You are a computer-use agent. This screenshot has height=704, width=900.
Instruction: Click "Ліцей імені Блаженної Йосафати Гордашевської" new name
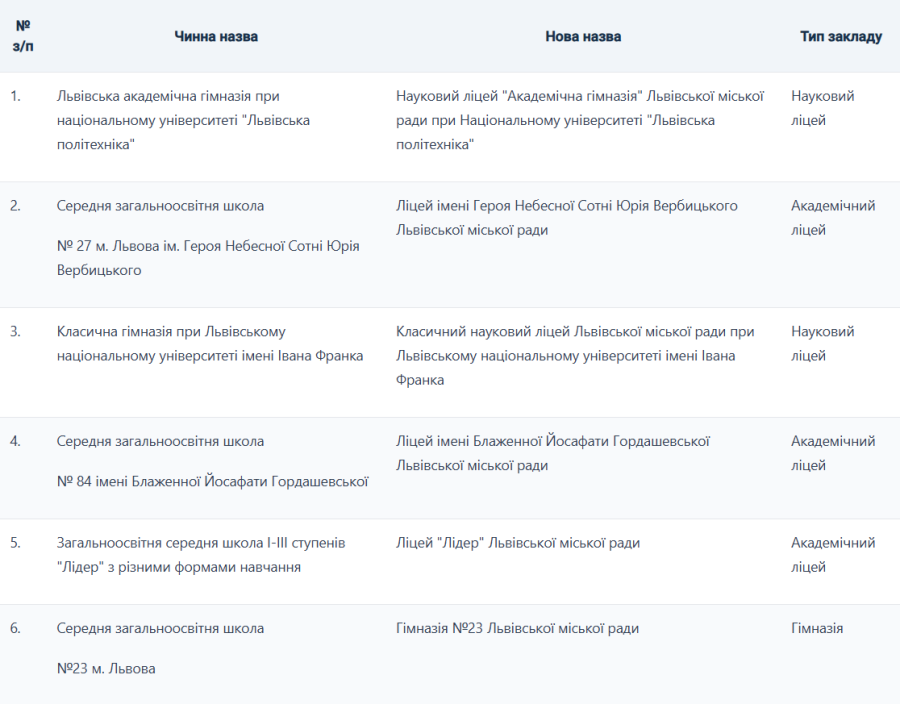tap(553, 453)
